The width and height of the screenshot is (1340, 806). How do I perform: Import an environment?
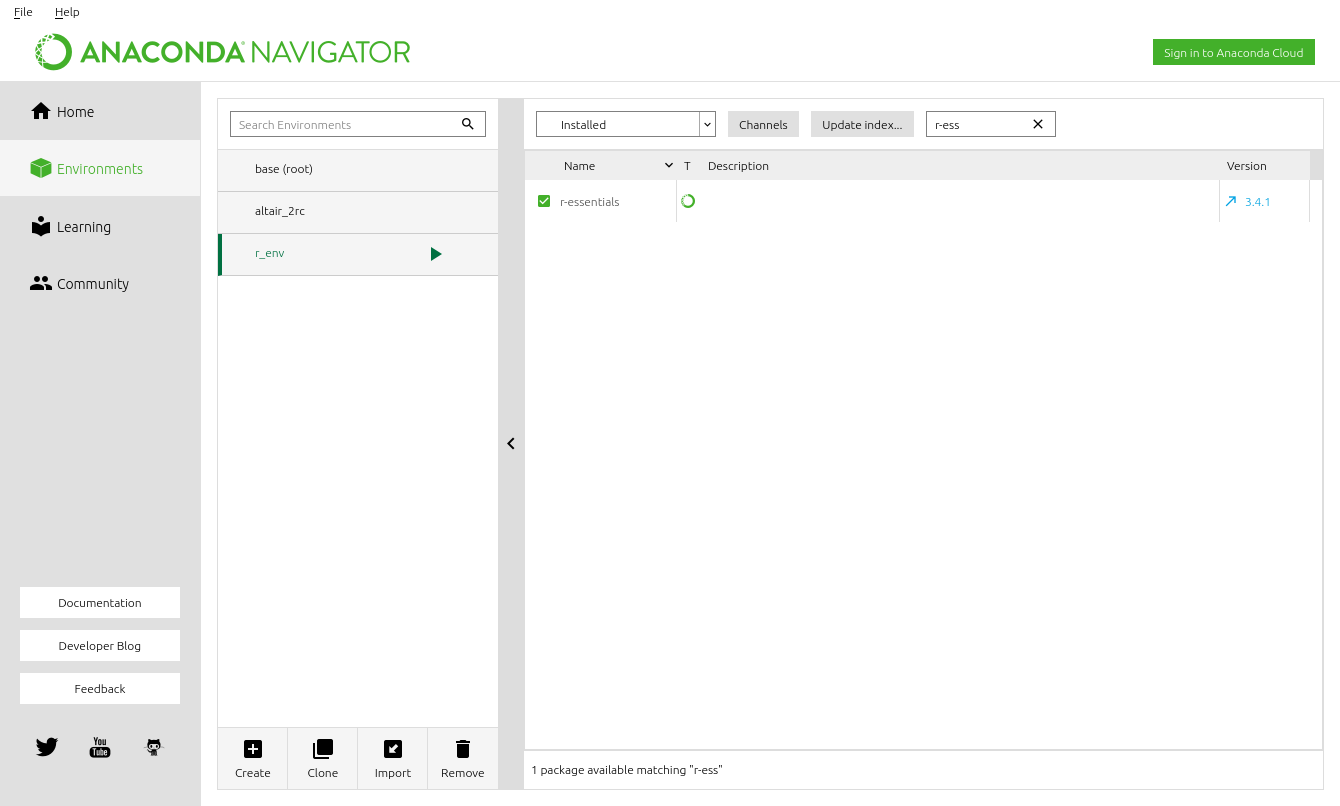(393, 759)
